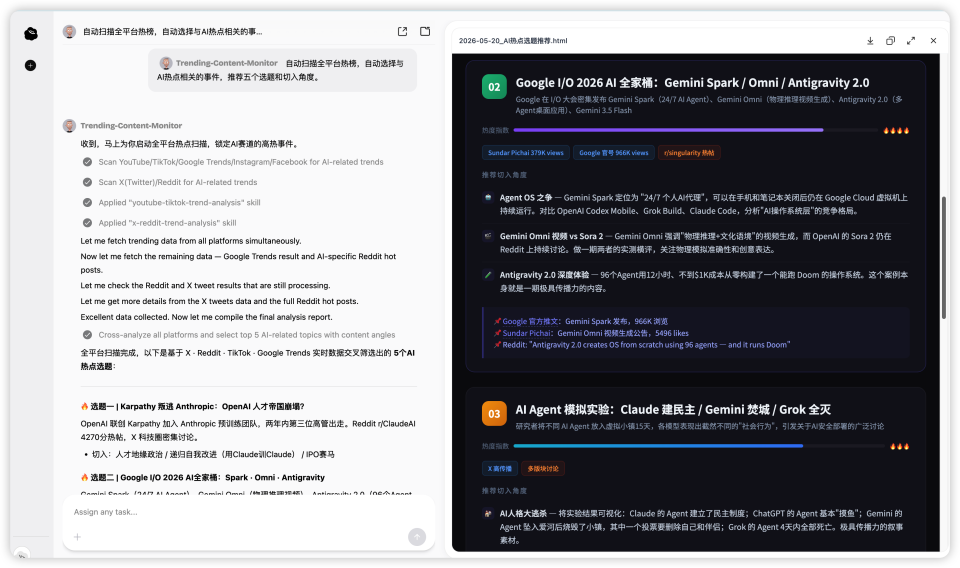Click Let me fetch trending data line

pyautogui.click(x=191, y=241)
